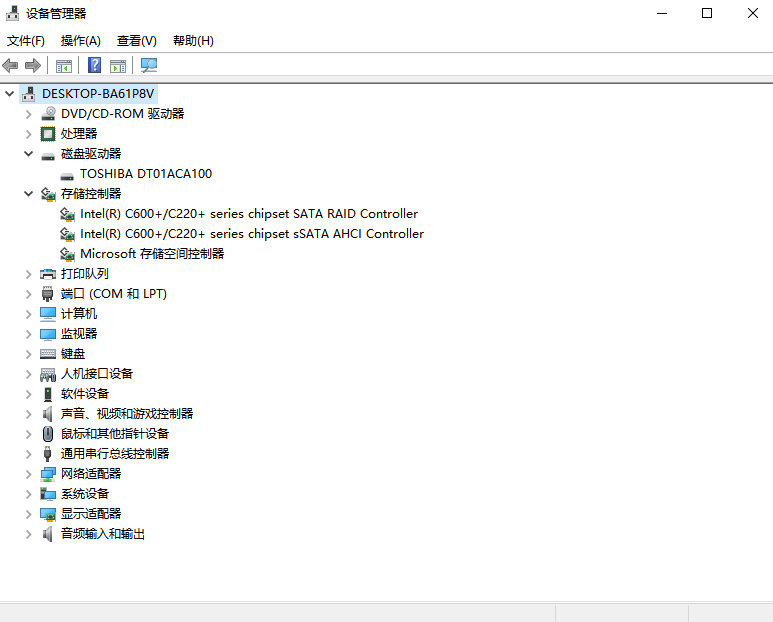Click the Microsoft 存储空间控制器 icon
The width and height of the screenshot is (773, 622).
67,254
